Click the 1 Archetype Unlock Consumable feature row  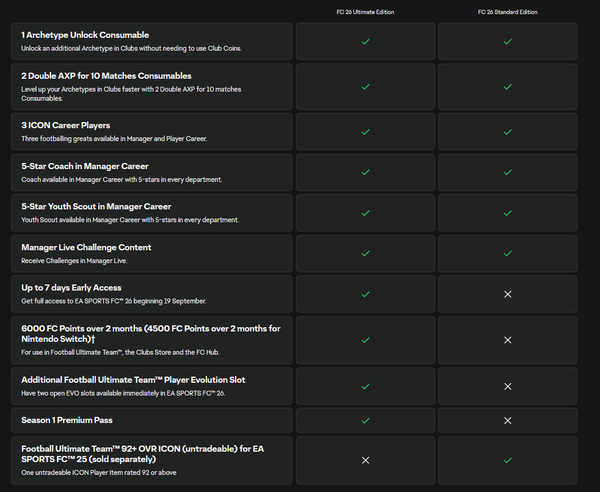tap(152, 41)
